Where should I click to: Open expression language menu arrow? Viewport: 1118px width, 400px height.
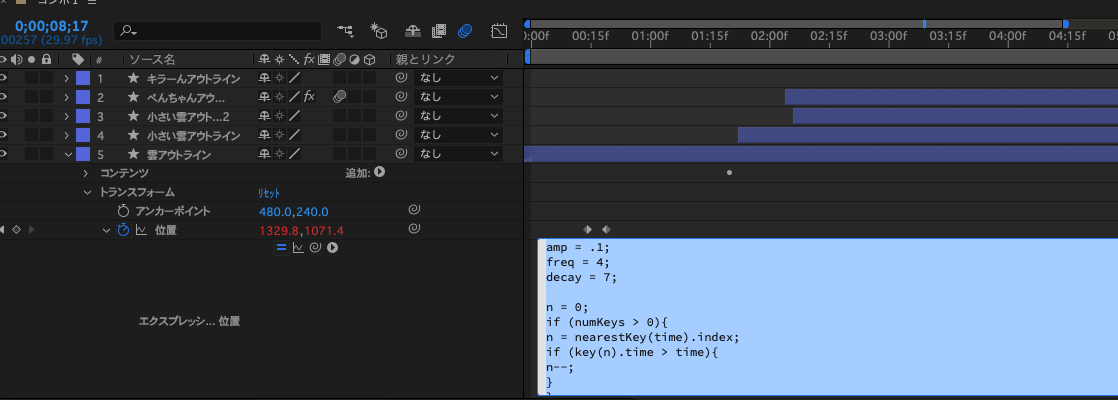click(332, 247)
